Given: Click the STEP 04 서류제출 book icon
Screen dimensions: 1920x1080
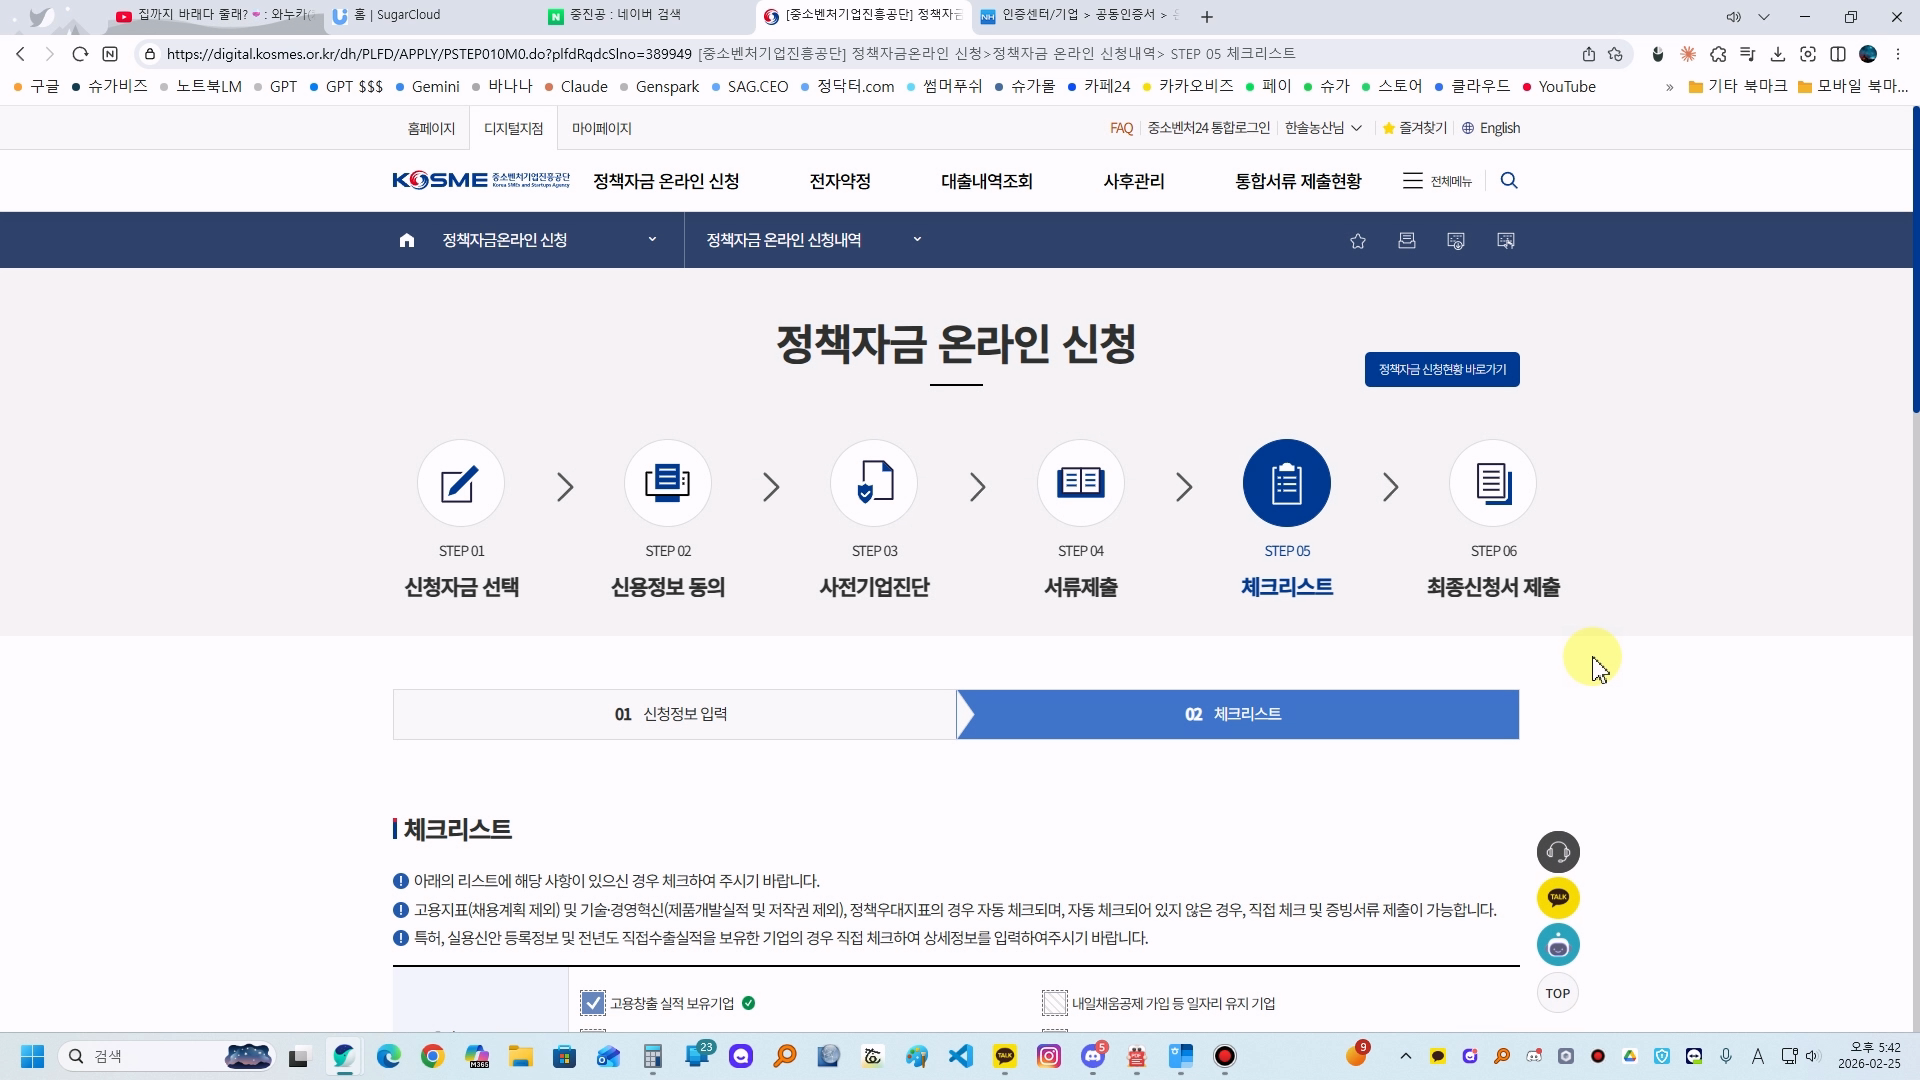Looking at the screenshot, I should [x=1080, y=483].
